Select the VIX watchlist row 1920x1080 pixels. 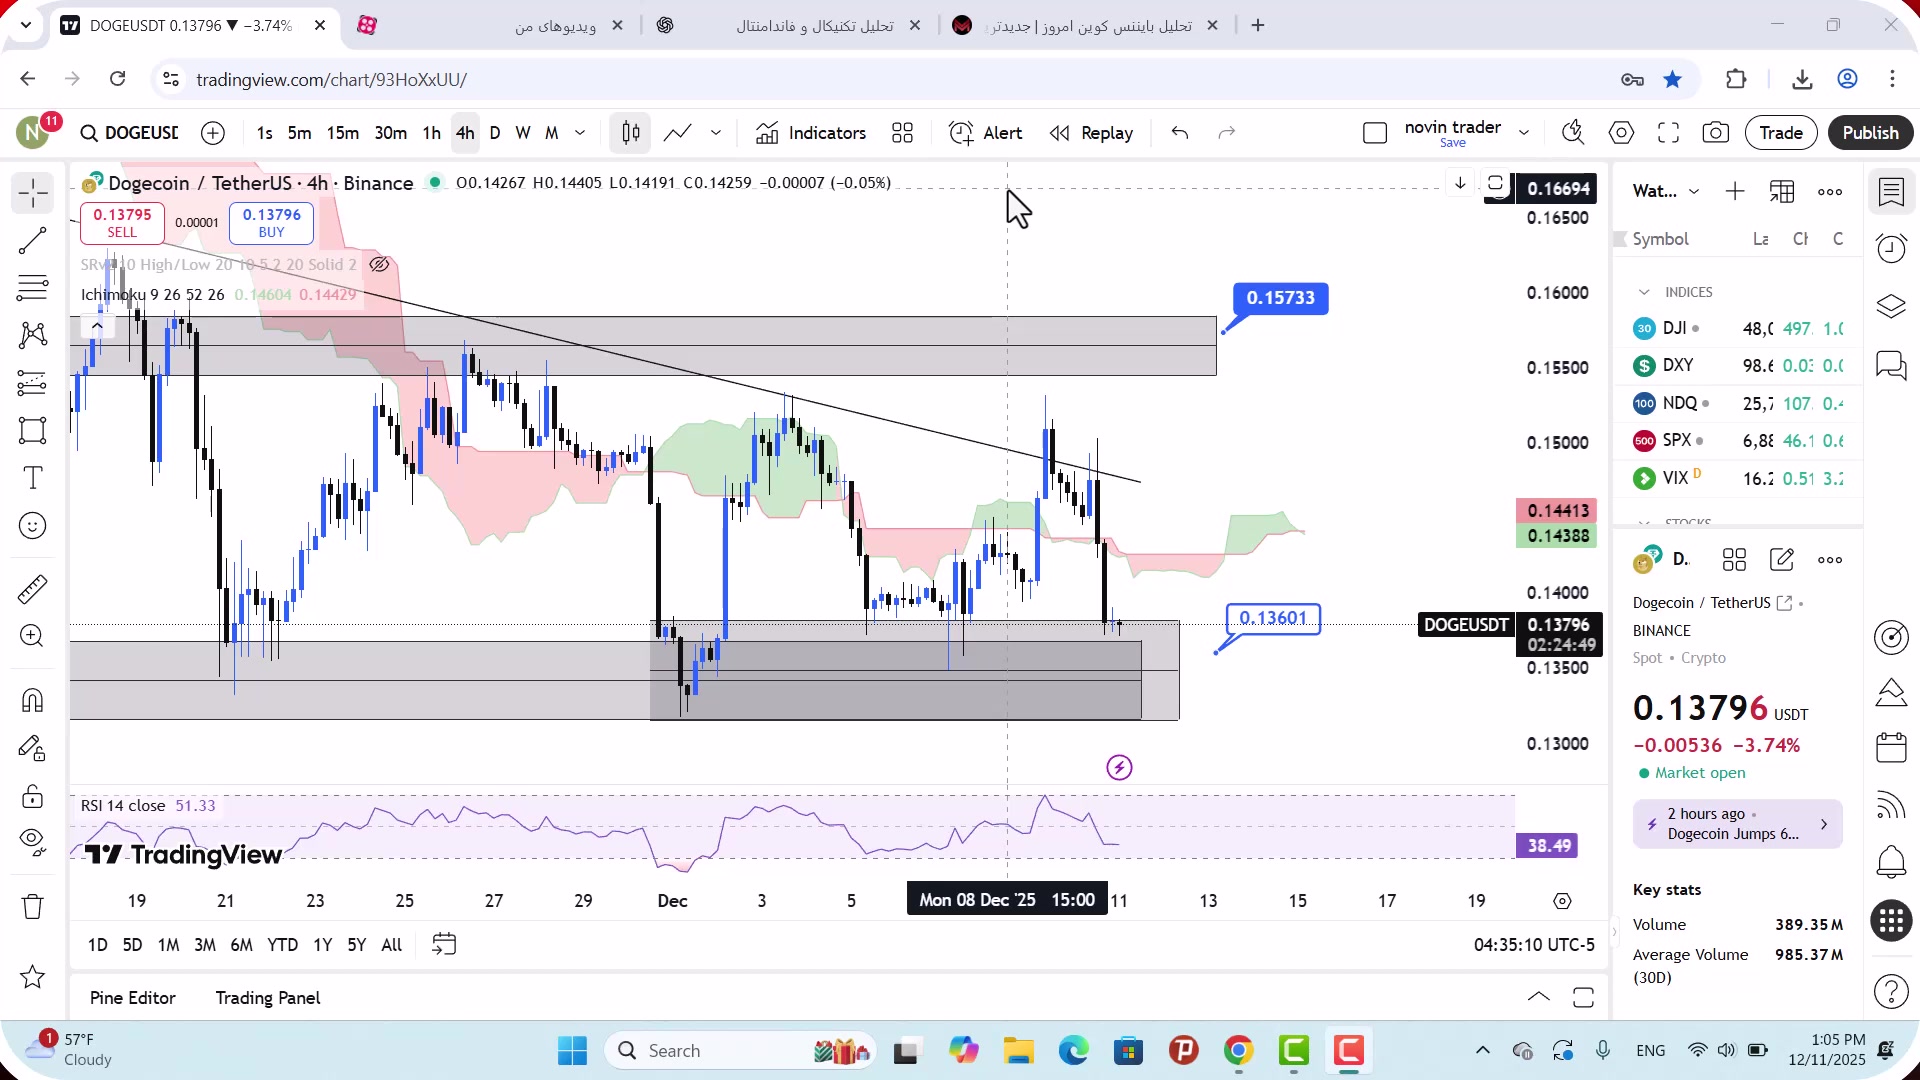click(1738, 478)
